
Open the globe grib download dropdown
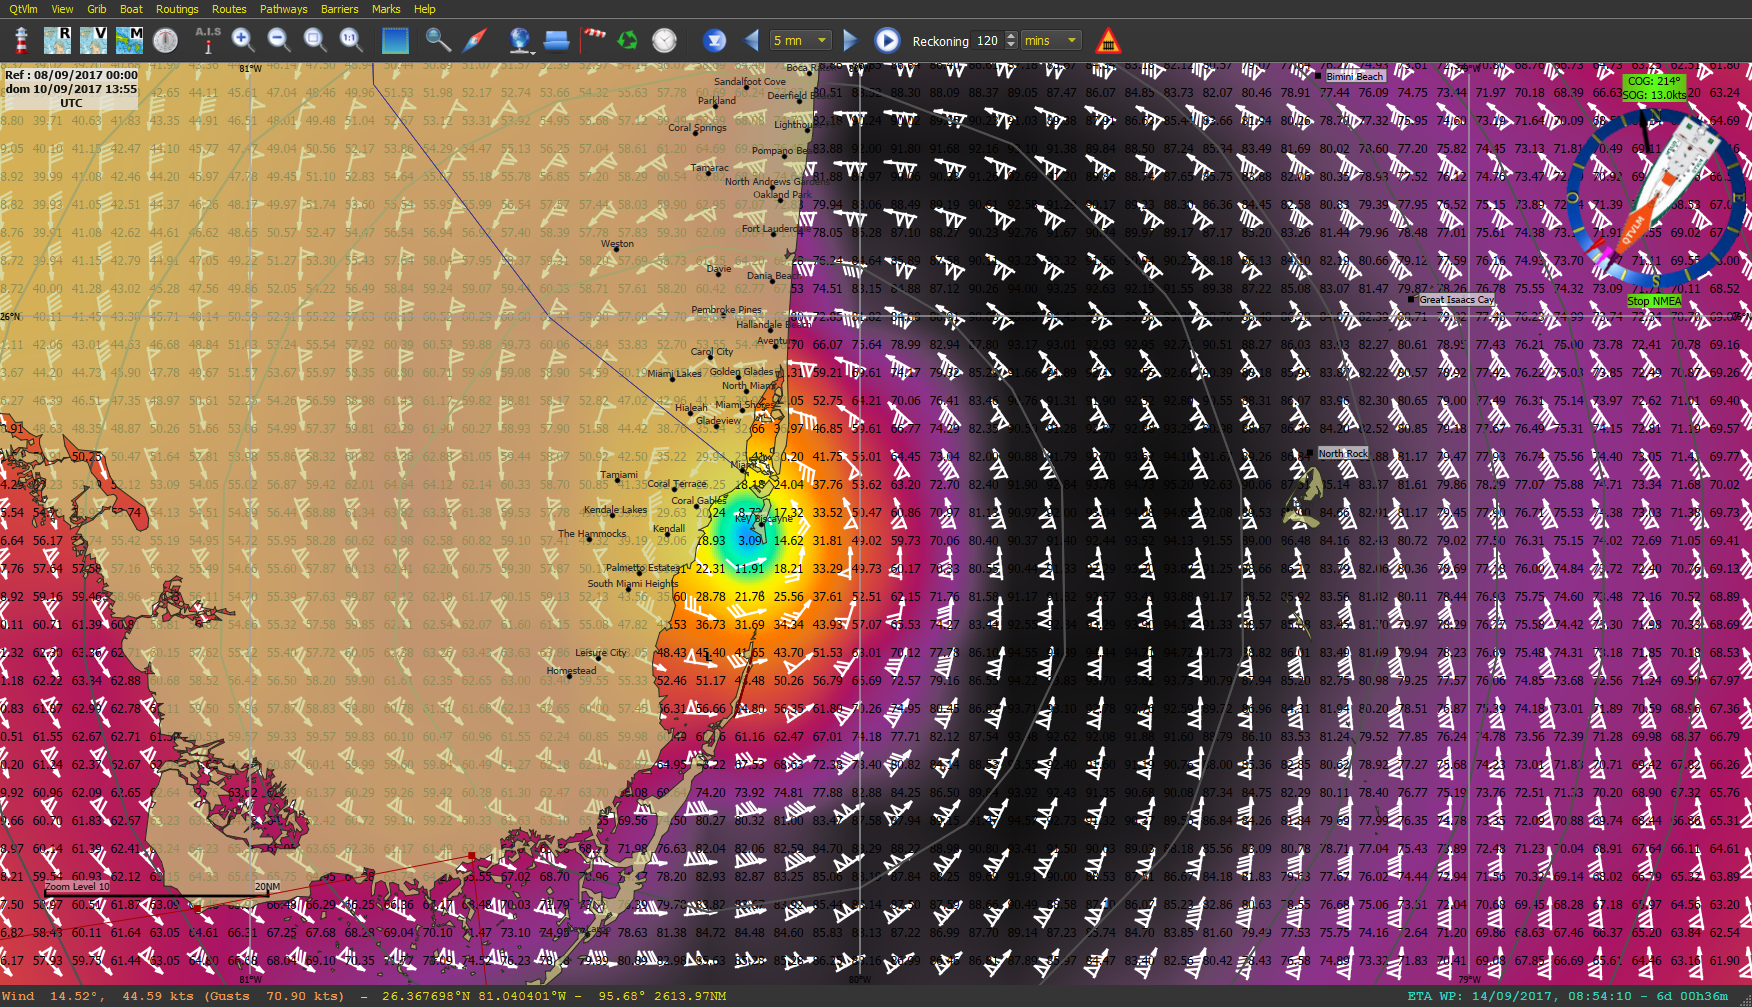(520, 40)
